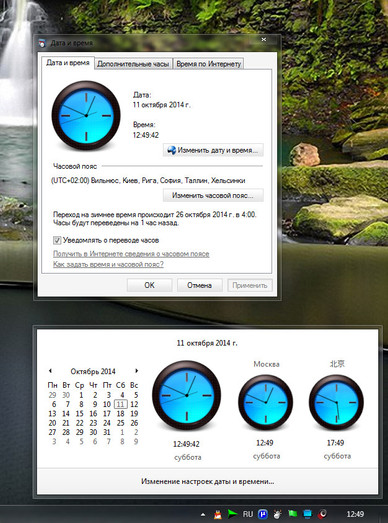Open Как задать время и часовой пояс link
The width and height of the screenshot is (388, 523).
[108, 265]
